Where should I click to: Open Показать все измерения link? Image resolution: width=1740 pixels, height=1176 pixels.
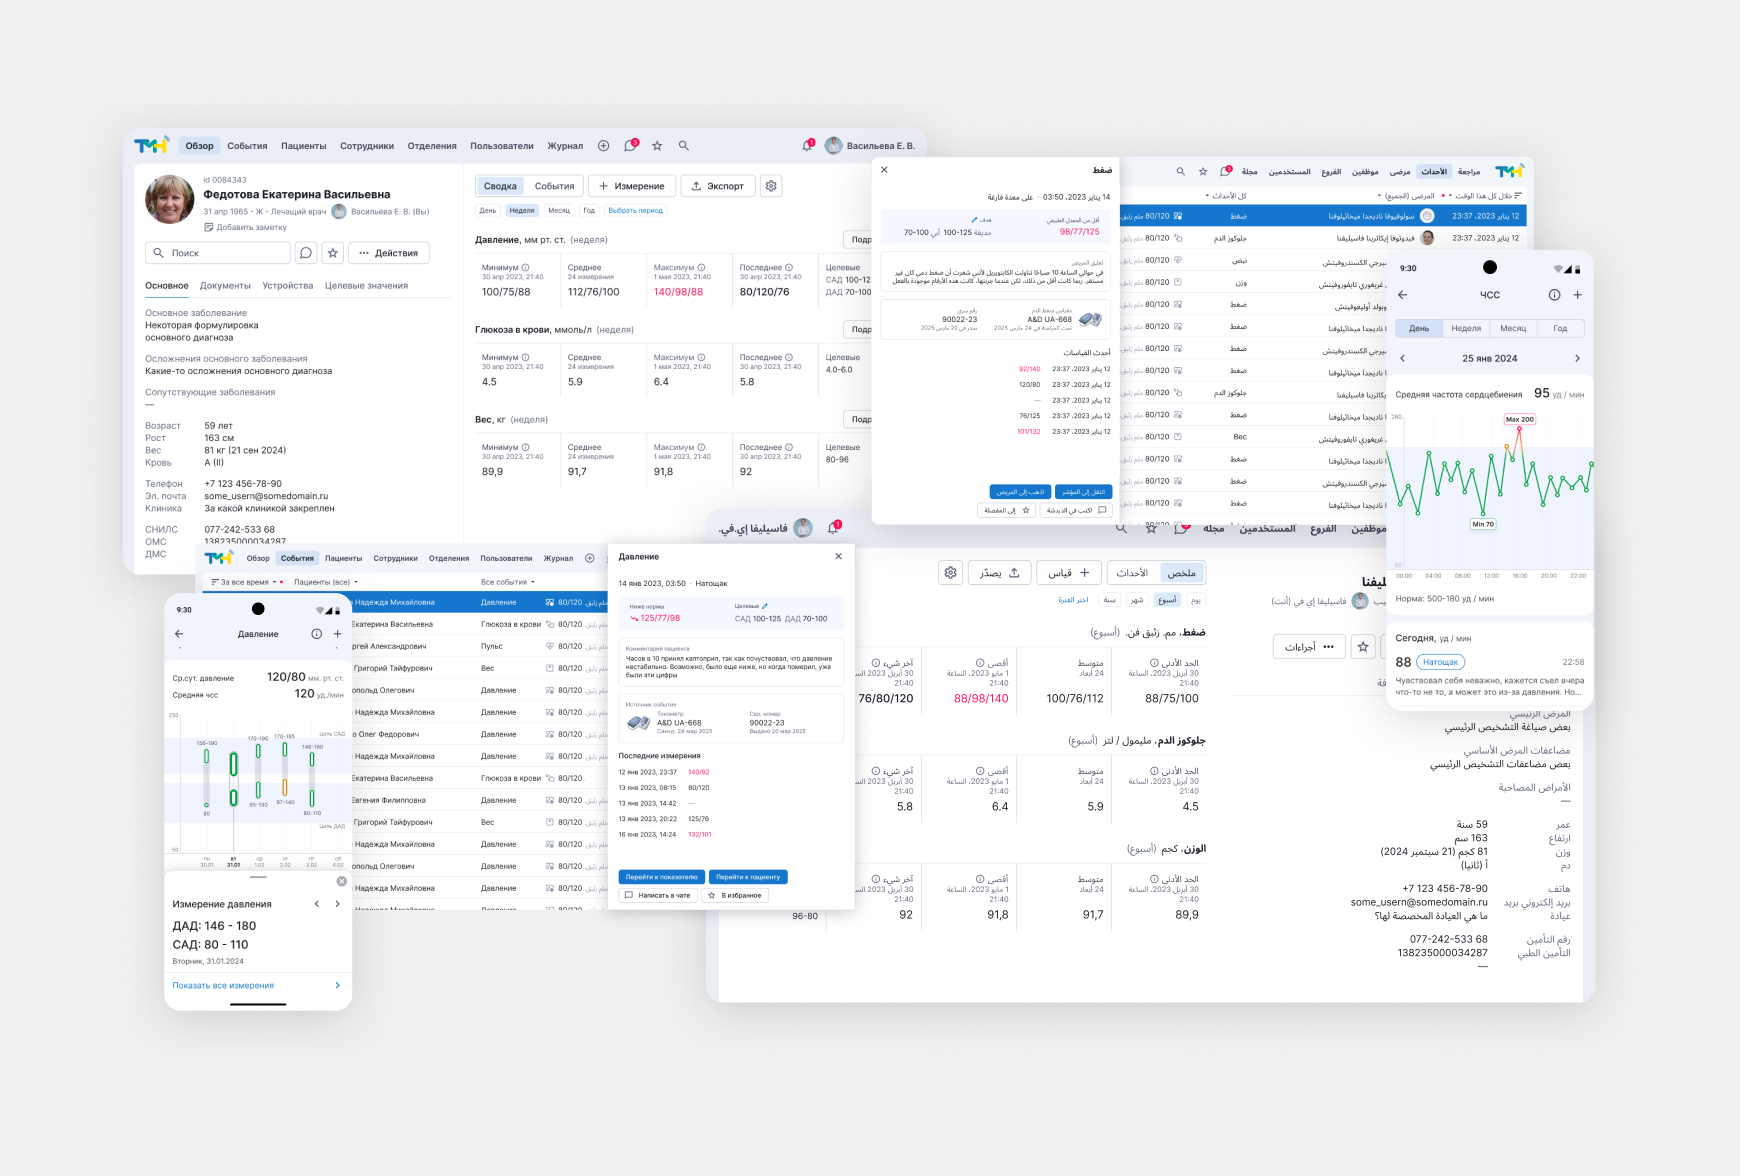[223, 986]
